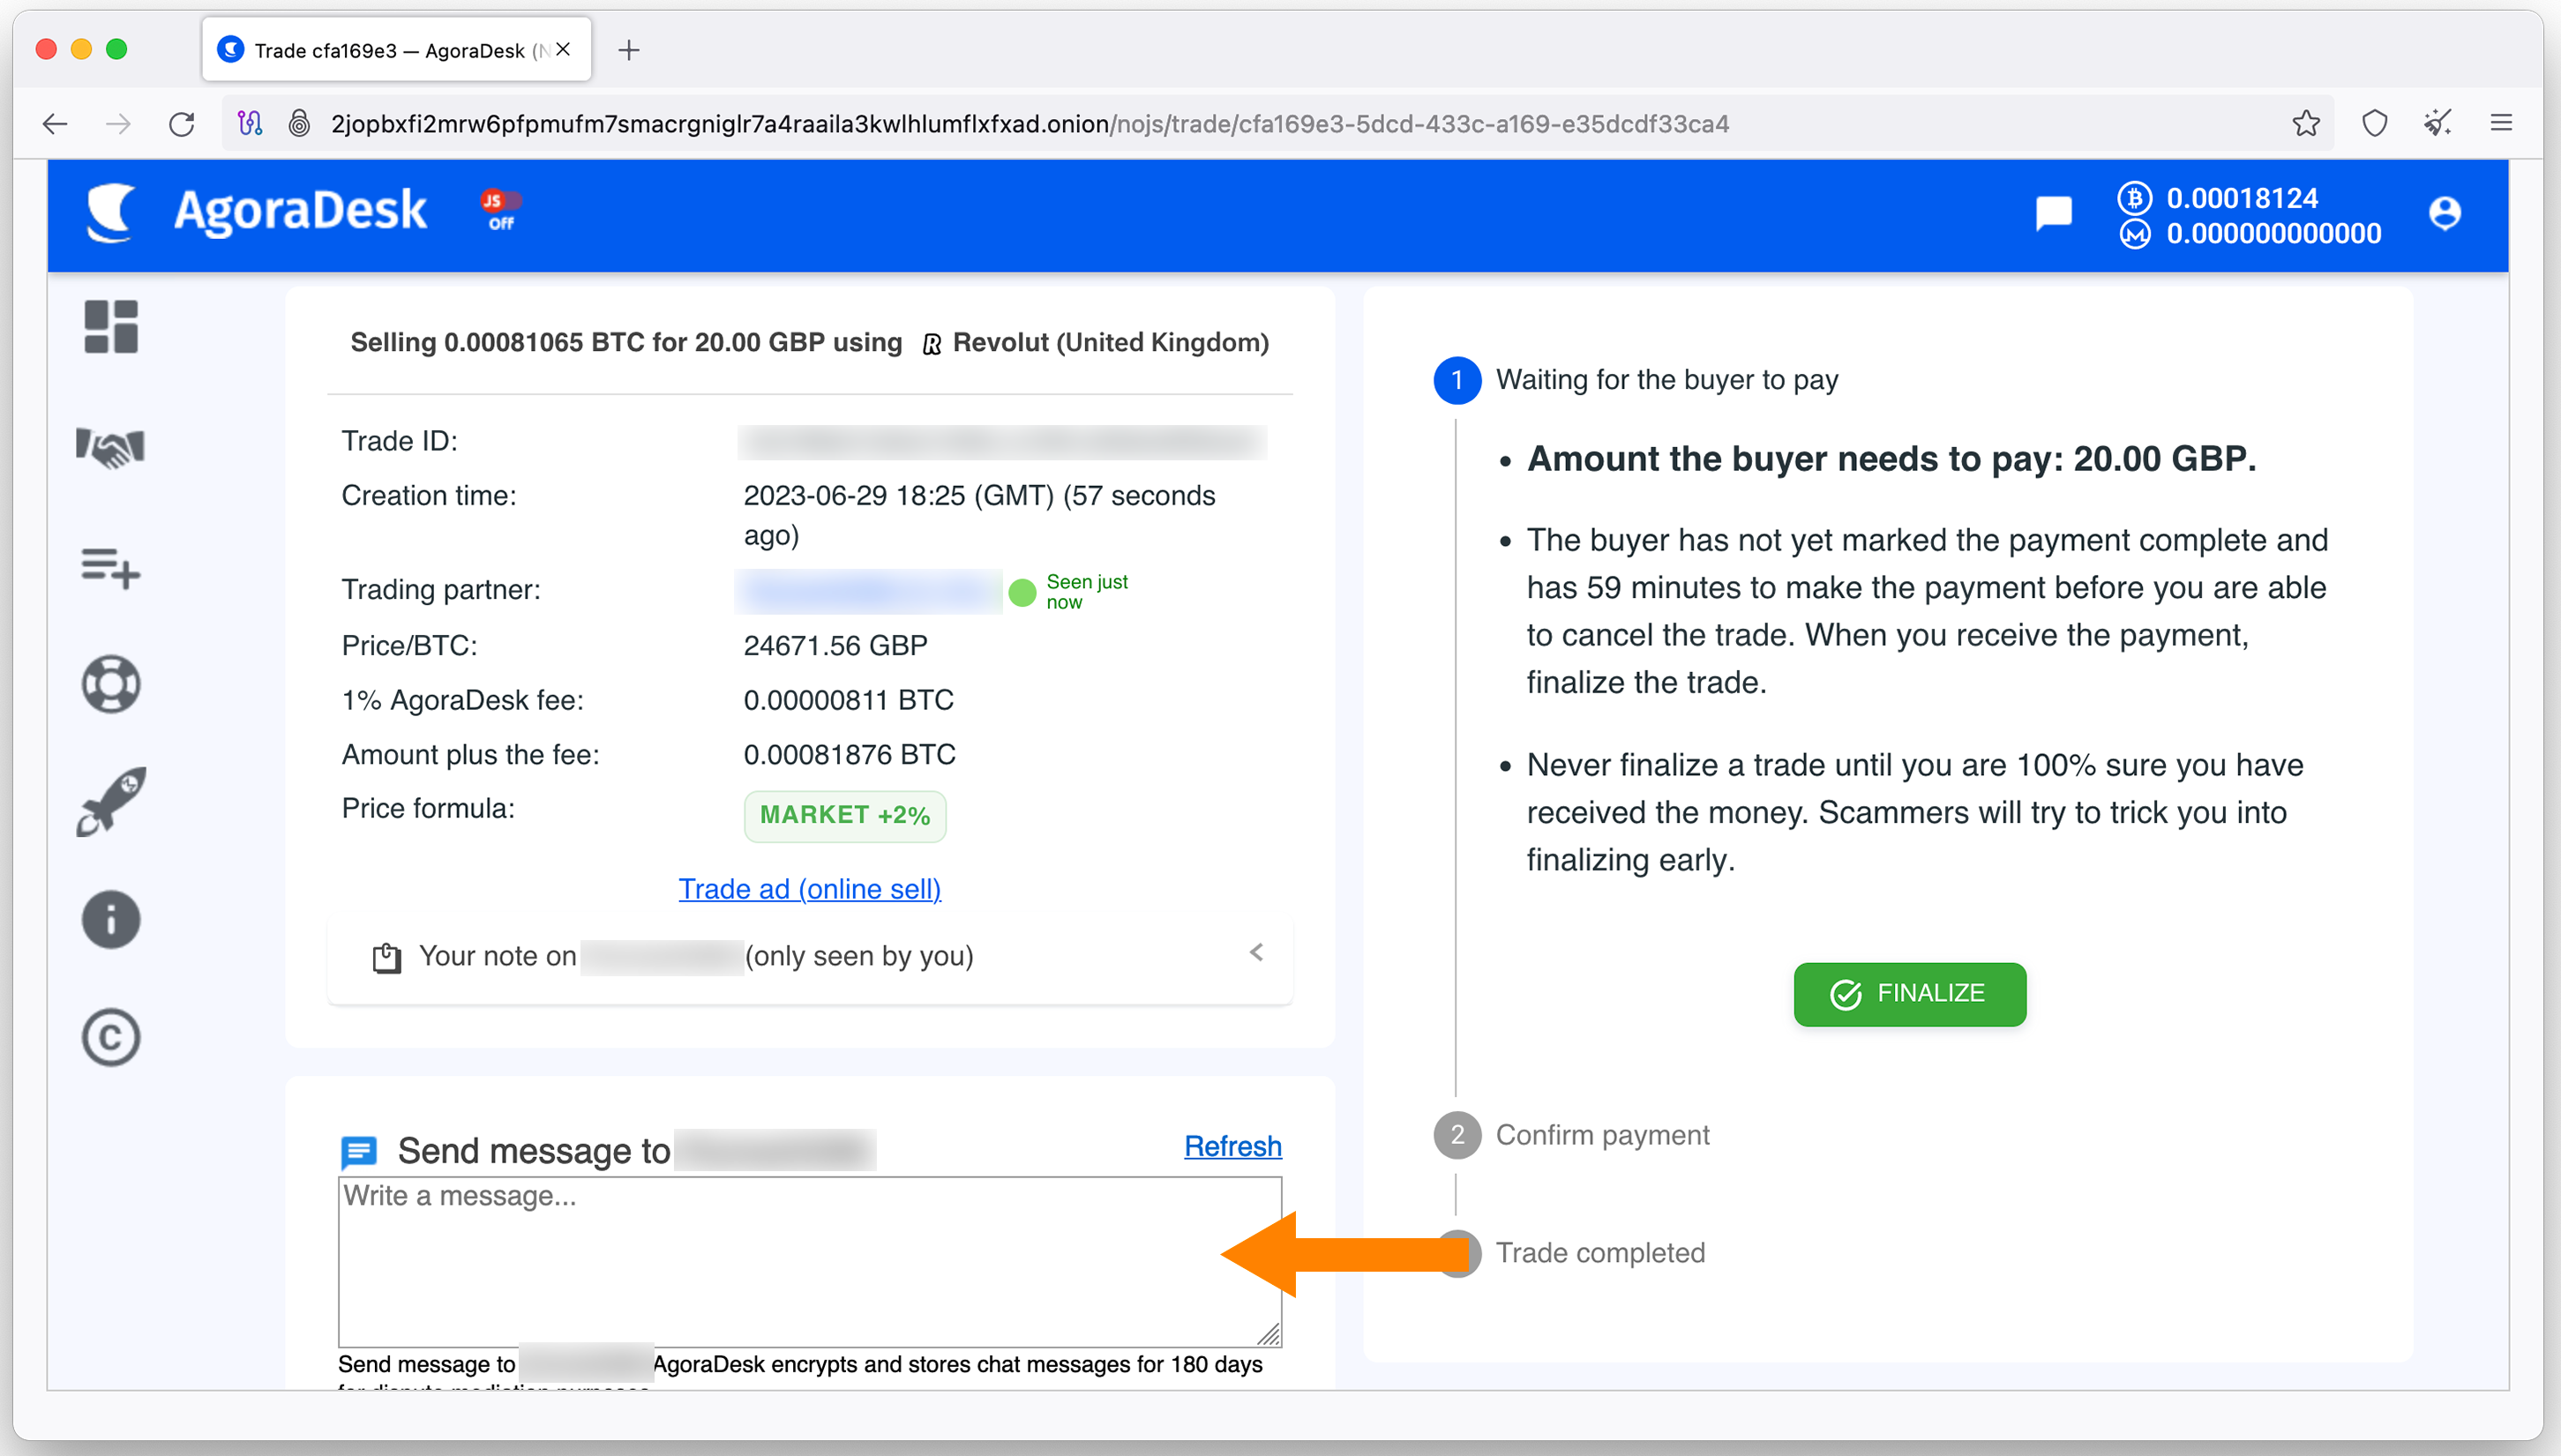Click the Tor circuit icon in address bar
2561x1456 pixels.
coord(250,123)
